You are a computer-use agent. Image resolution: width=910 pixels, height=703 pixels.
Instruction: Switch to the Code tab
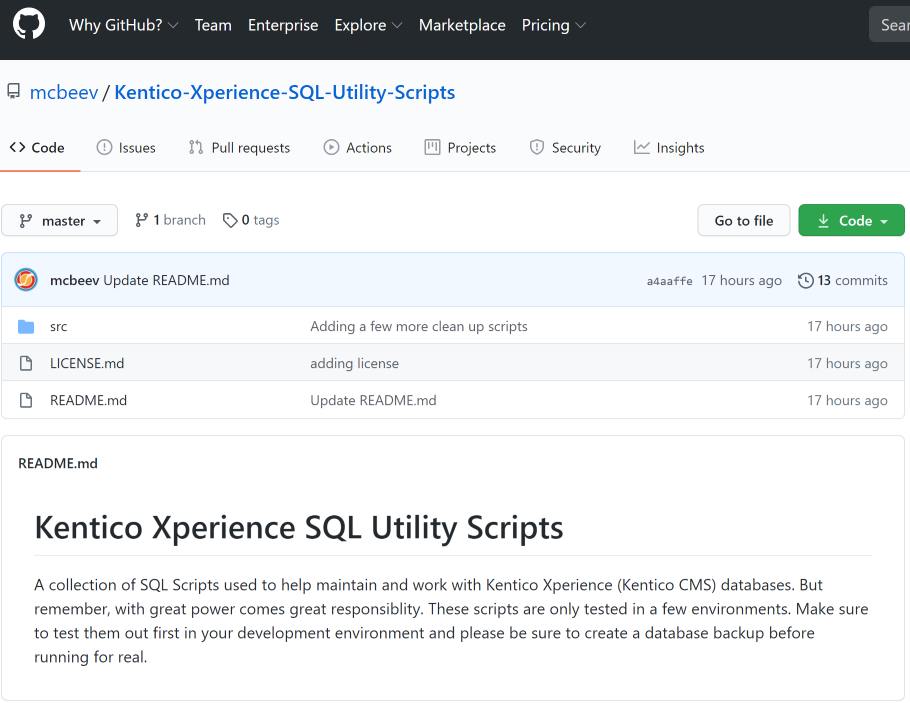coord(37,147)
